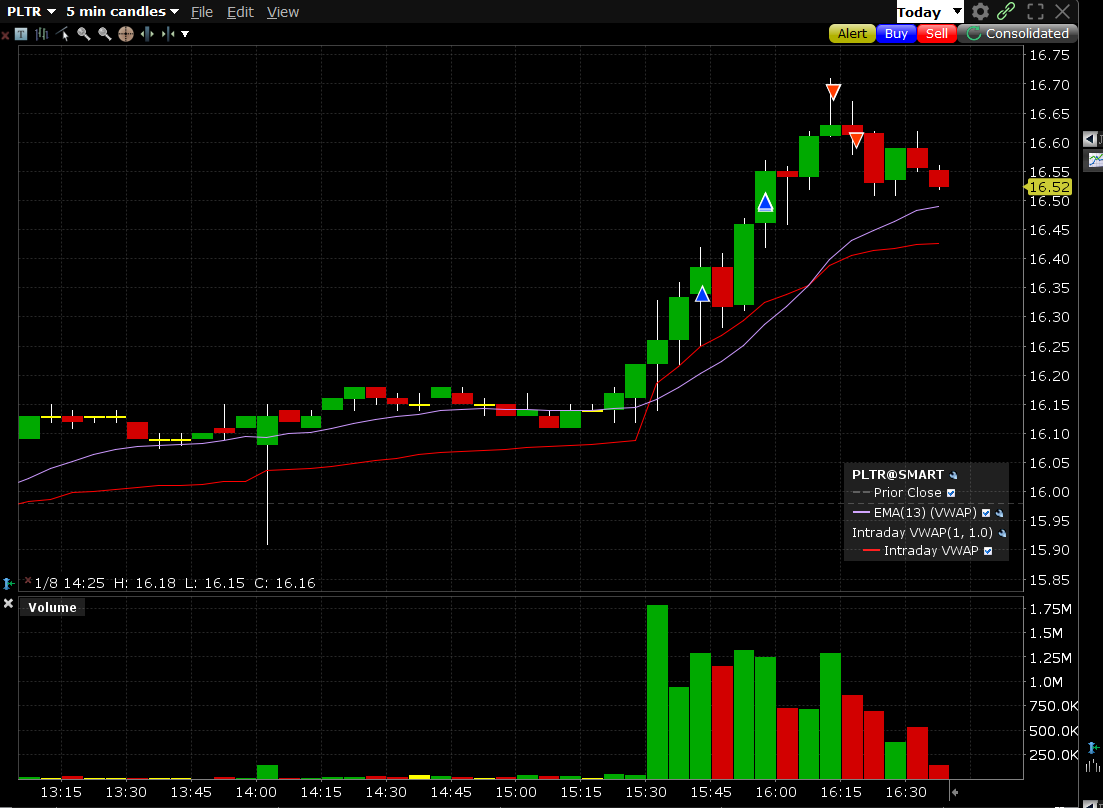Click the 16.00 price axis label
The height and width of the screenshot is (808, 1103).
(x=1049, y=492)
